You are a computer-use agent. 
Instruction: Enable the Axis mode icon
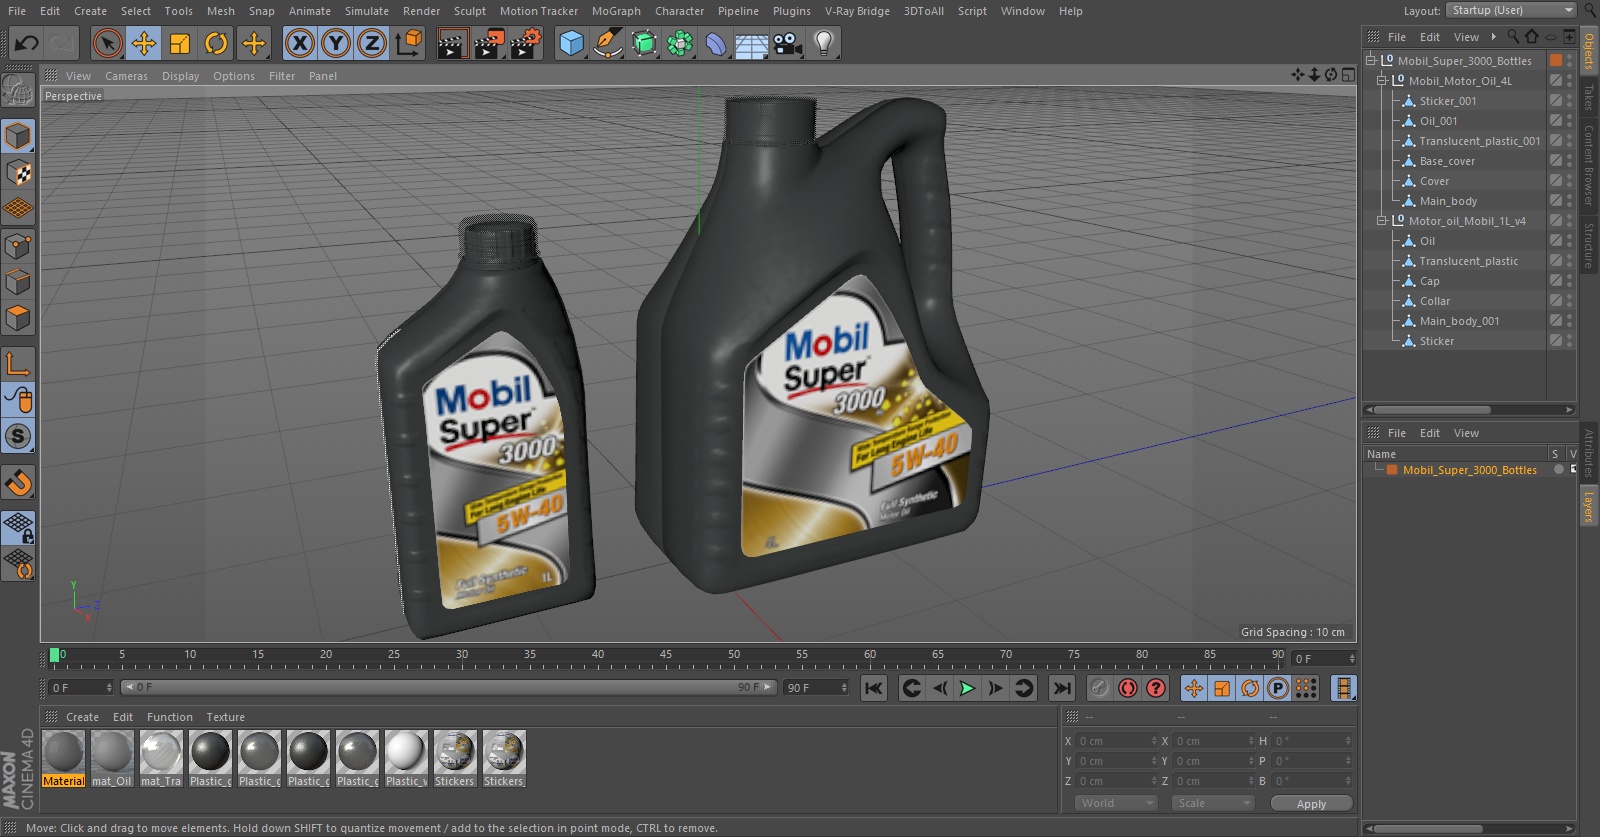pyautogui.click(x=18, y=364)
